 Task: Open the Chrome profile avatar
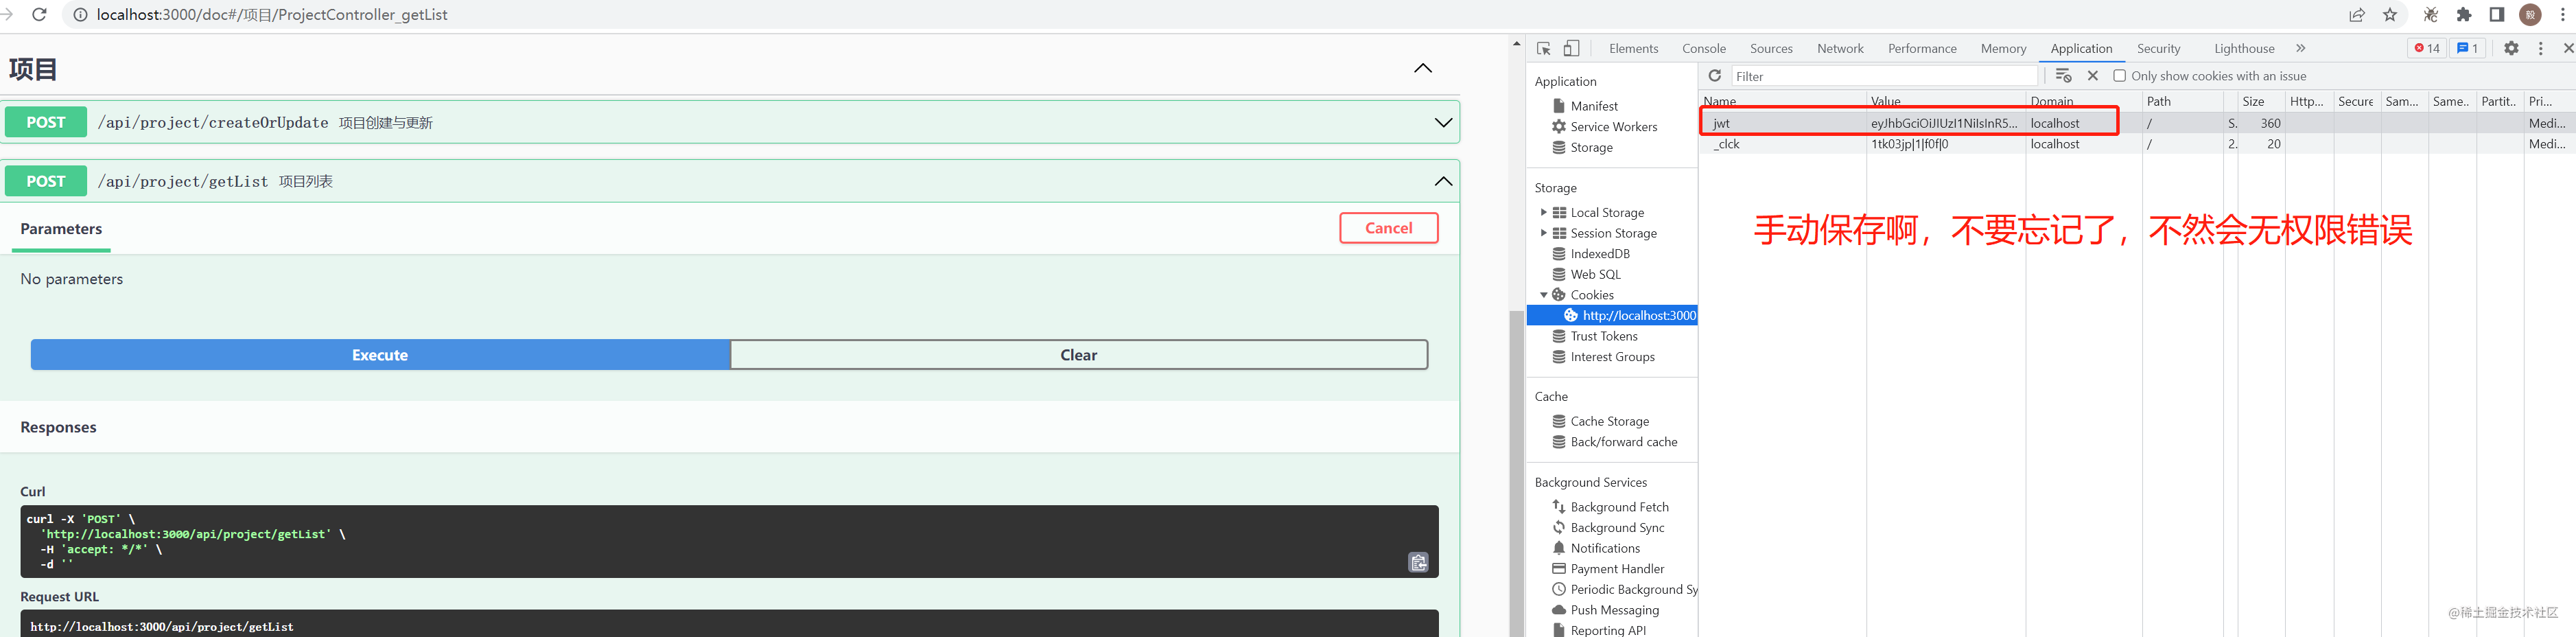click(2531, 14)
